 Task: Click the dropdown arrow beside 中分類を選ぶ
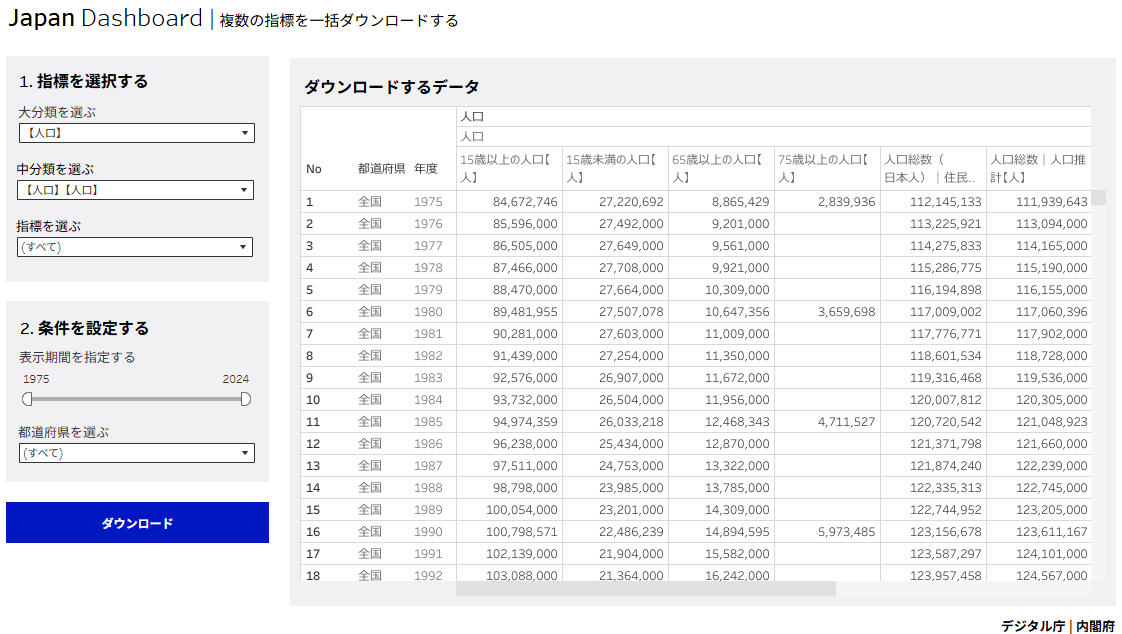pyautogui.click(x=246, y=189)
